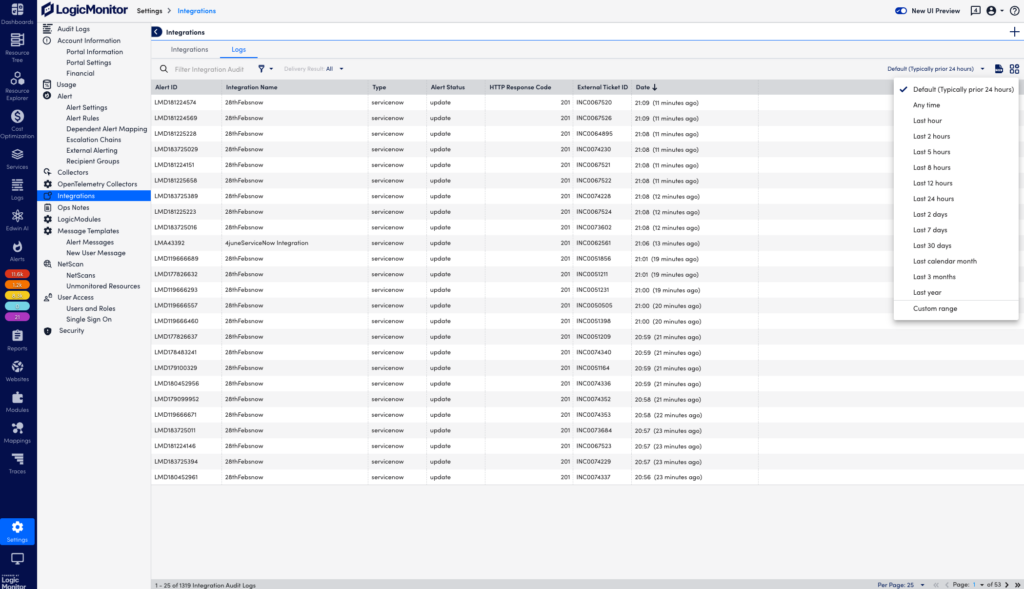Click the Filter Integration Audit field
Image resolution: width=1024 pixels, height=589 pixels.
[209, 69]
